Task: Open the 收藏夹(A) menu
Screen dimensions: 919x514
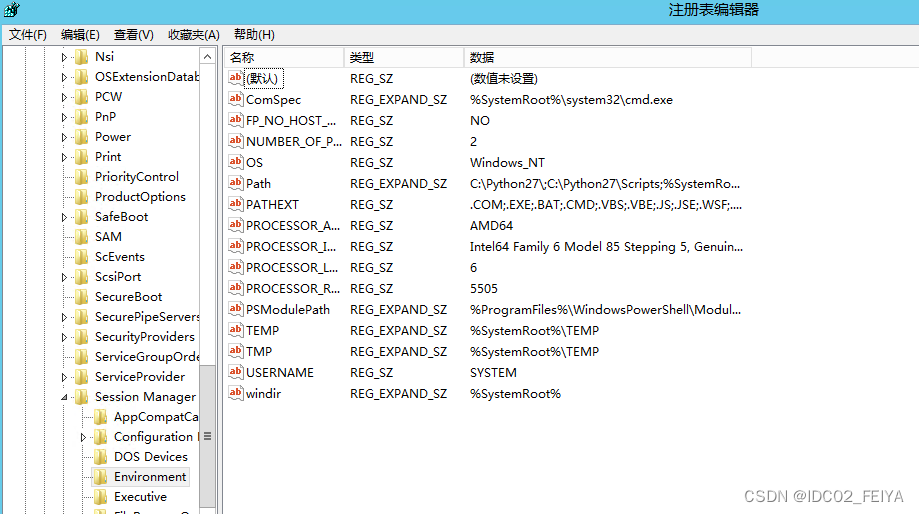Action: click(193, 35)
